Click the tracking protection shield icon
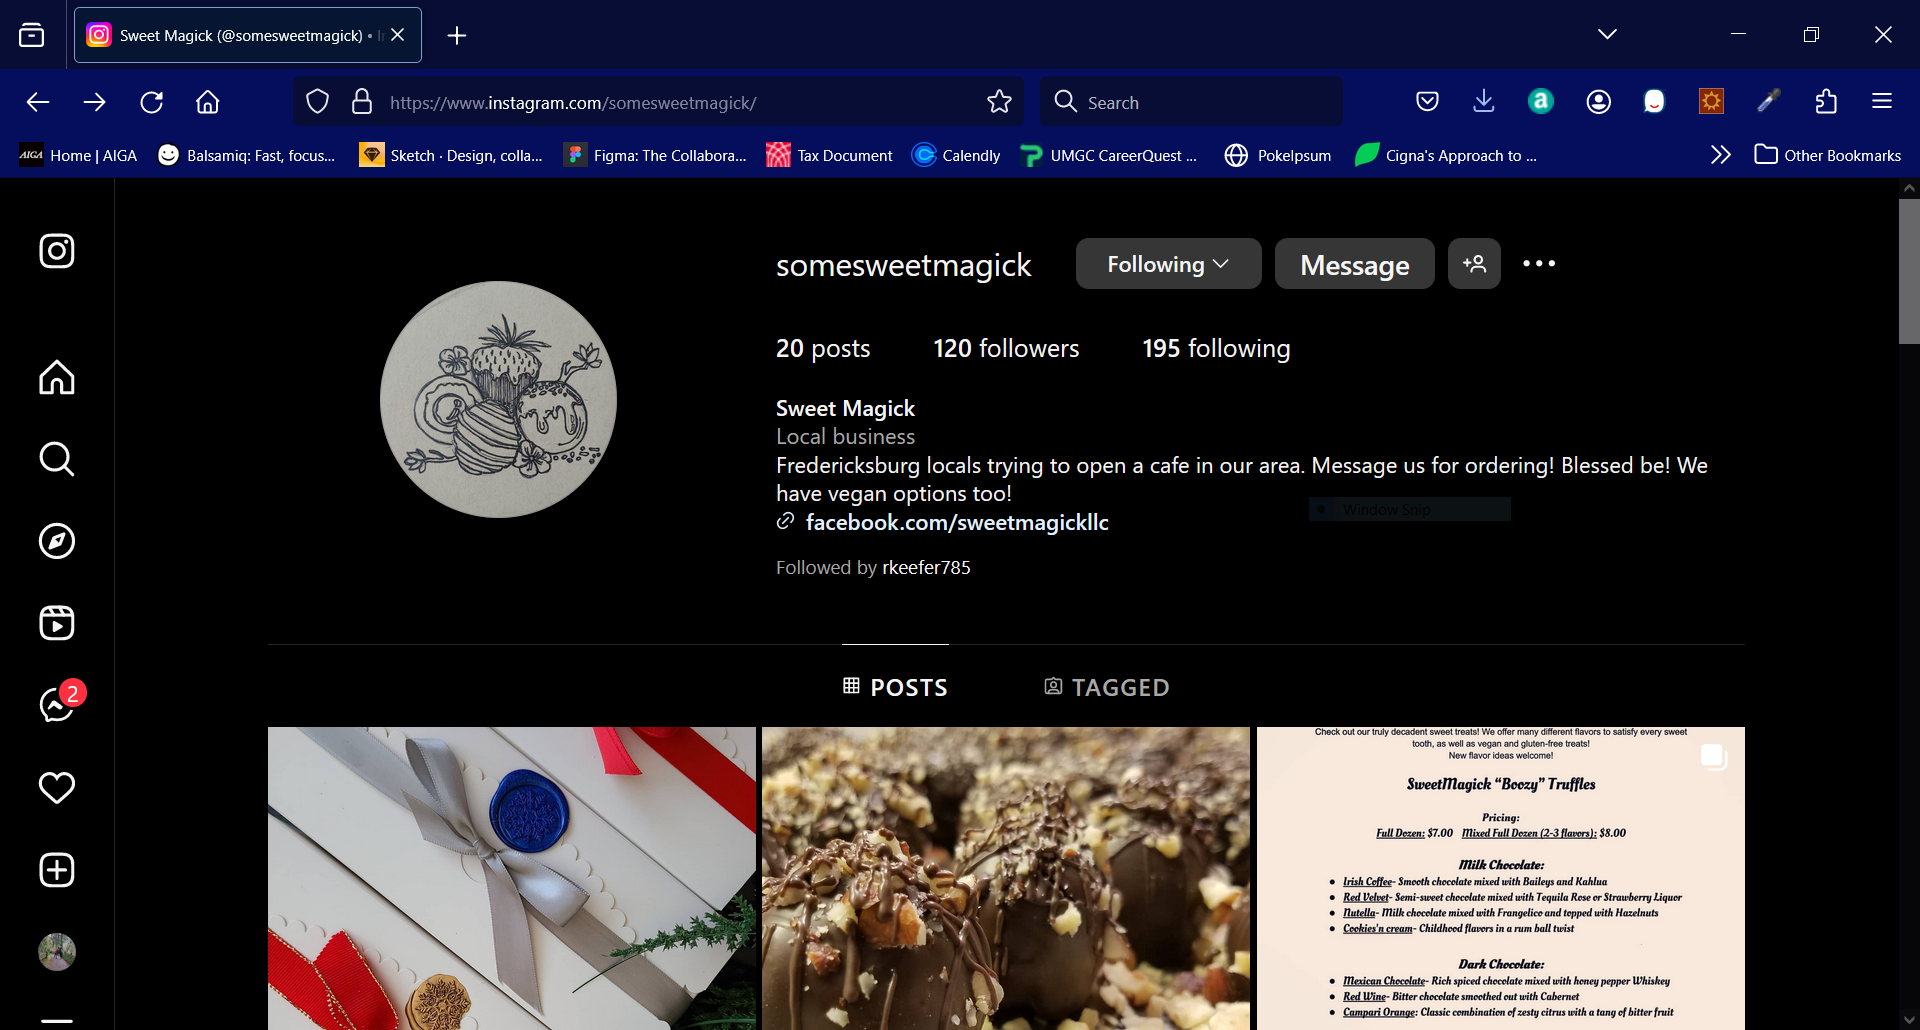 coord(317,102)
